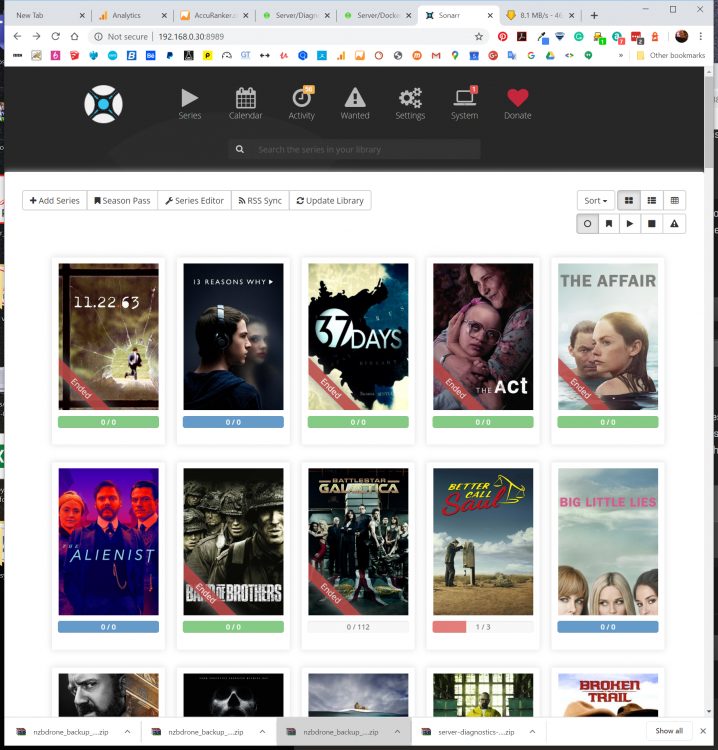This screenshot has height=750, width=718.
Task: Run RSS Sync
Action: coord(260,200)
